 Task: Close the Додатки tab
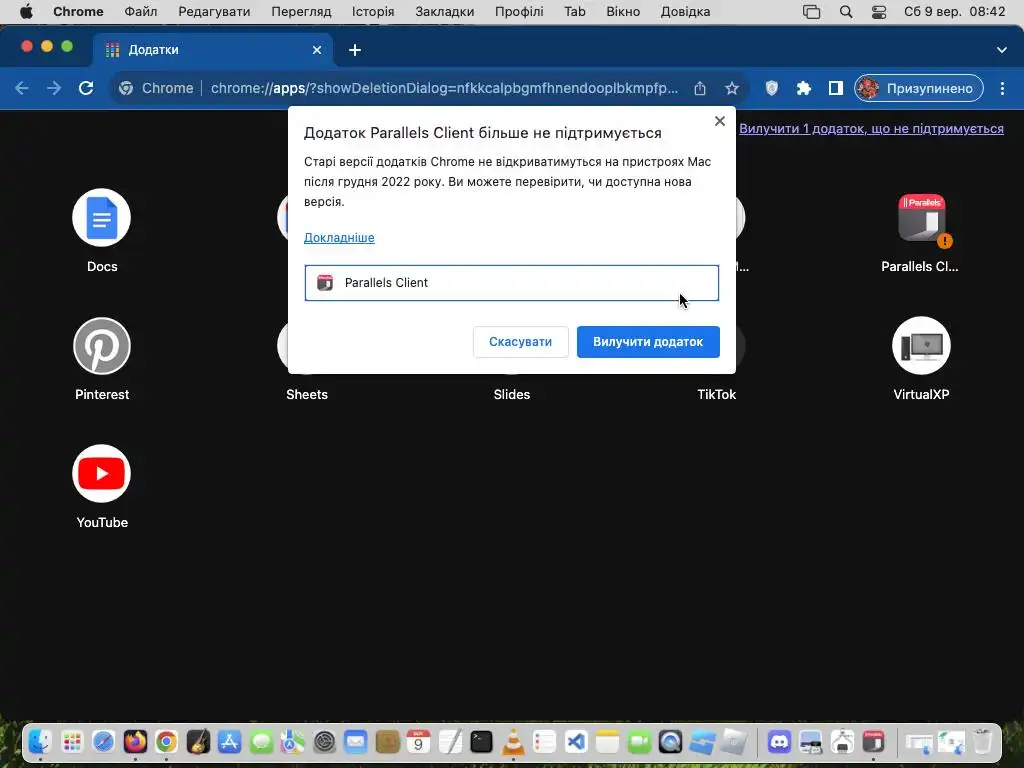[x=317, y=50]
